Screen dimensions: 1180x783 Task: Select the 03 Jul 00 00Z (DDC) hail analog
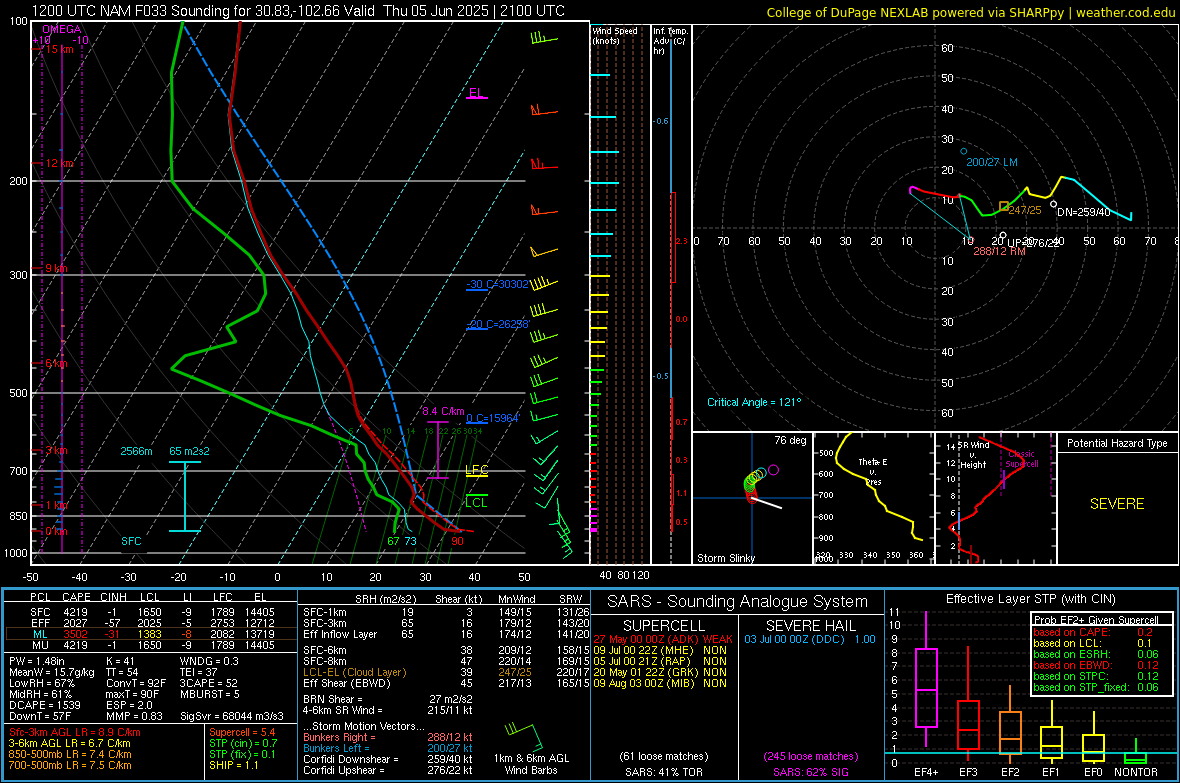(x=810, y=639)
